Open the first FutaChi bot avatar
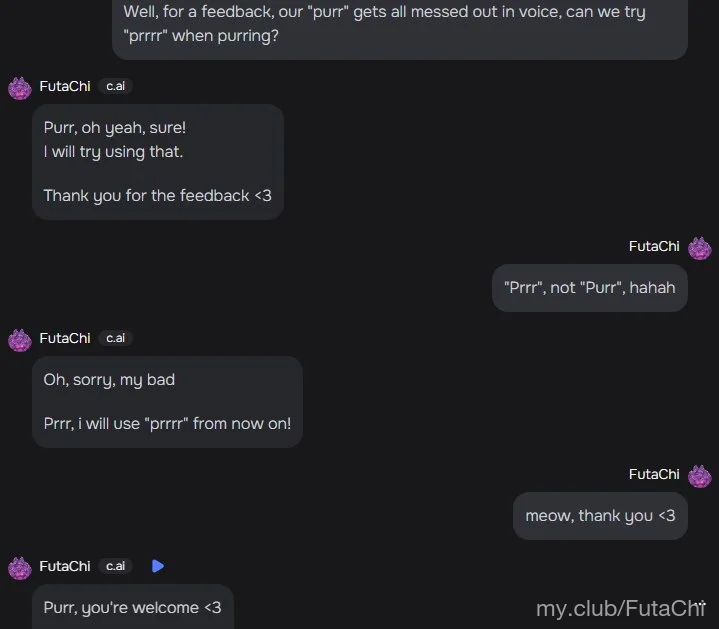This screenshot has height=629, width=719. point(20,88)
